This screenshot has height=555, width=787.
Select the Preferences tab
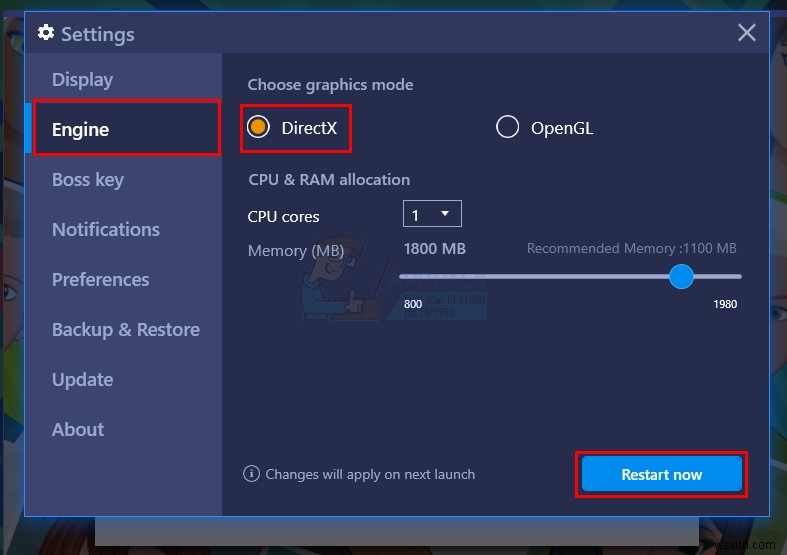(100, 280)
